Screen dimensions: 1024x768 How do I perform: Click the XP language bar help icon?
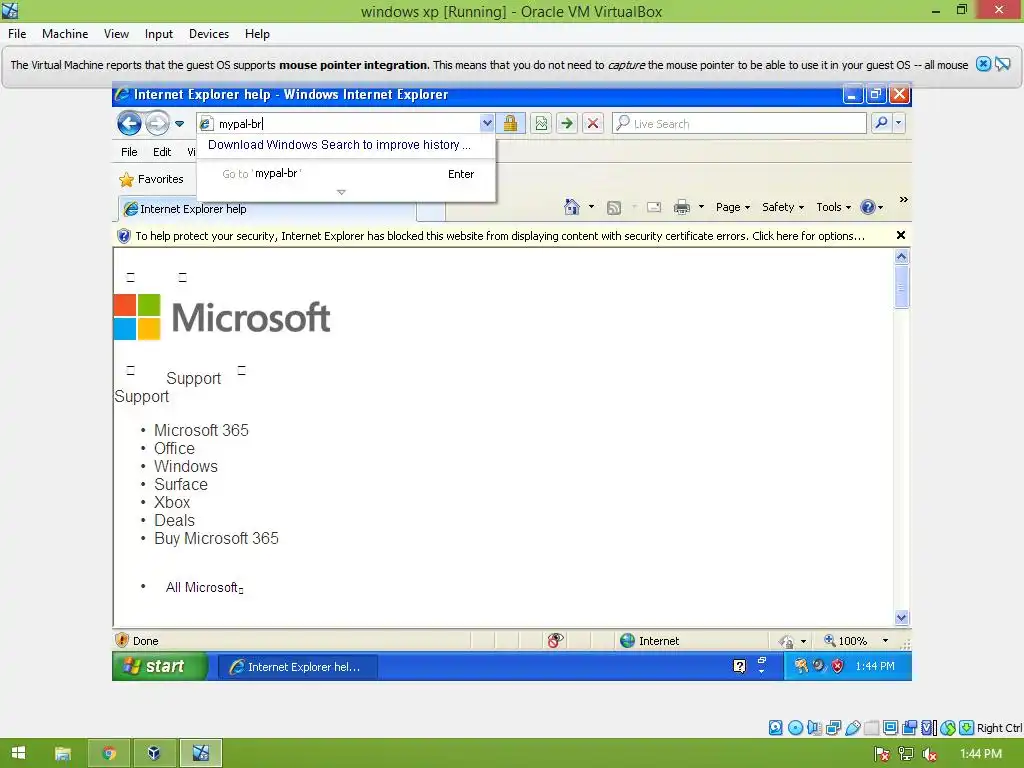[739, 666]
